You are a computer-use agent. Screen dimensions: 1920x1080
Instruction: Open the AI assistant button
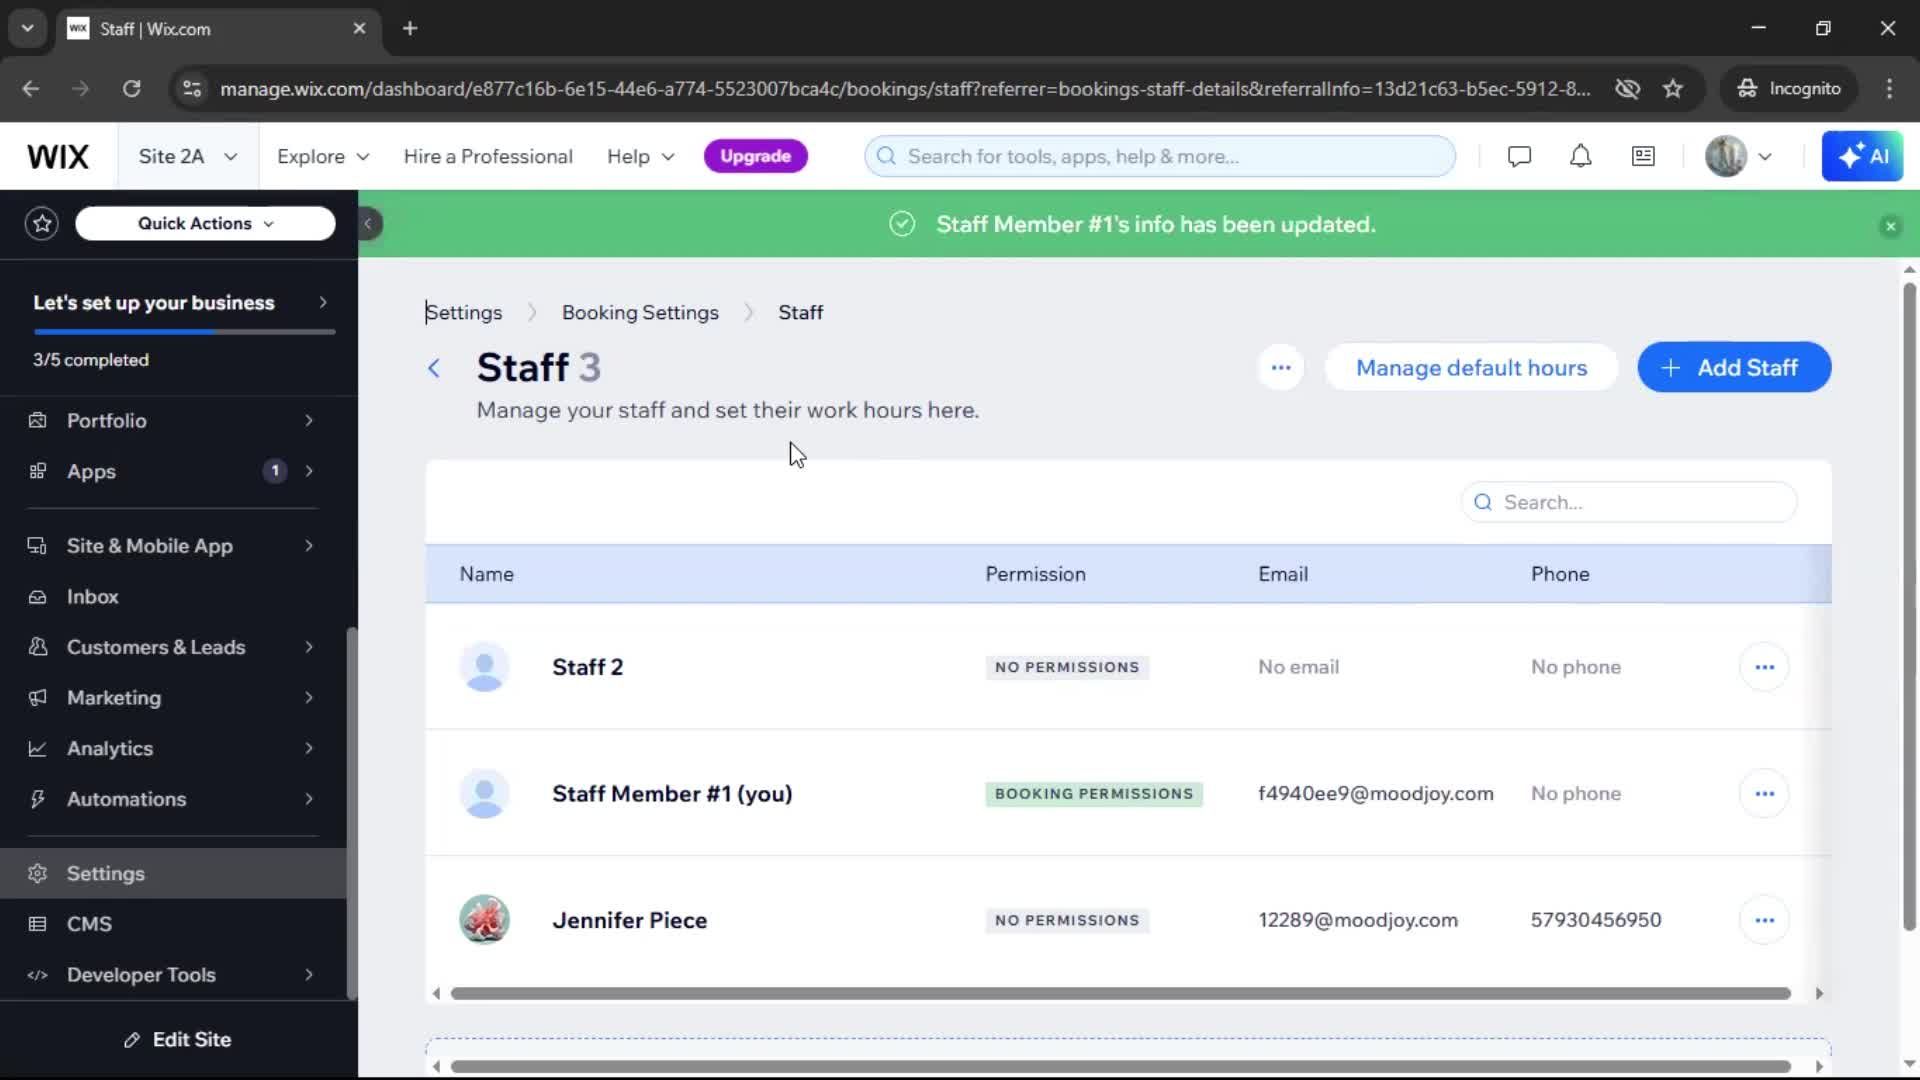[x=1862, y=157]
